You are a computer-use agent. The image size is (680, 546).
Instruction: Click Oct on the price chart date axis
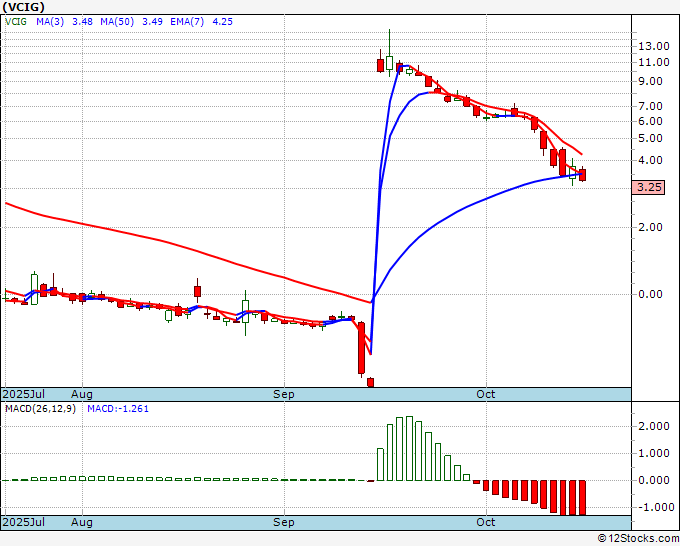point(486,394)
